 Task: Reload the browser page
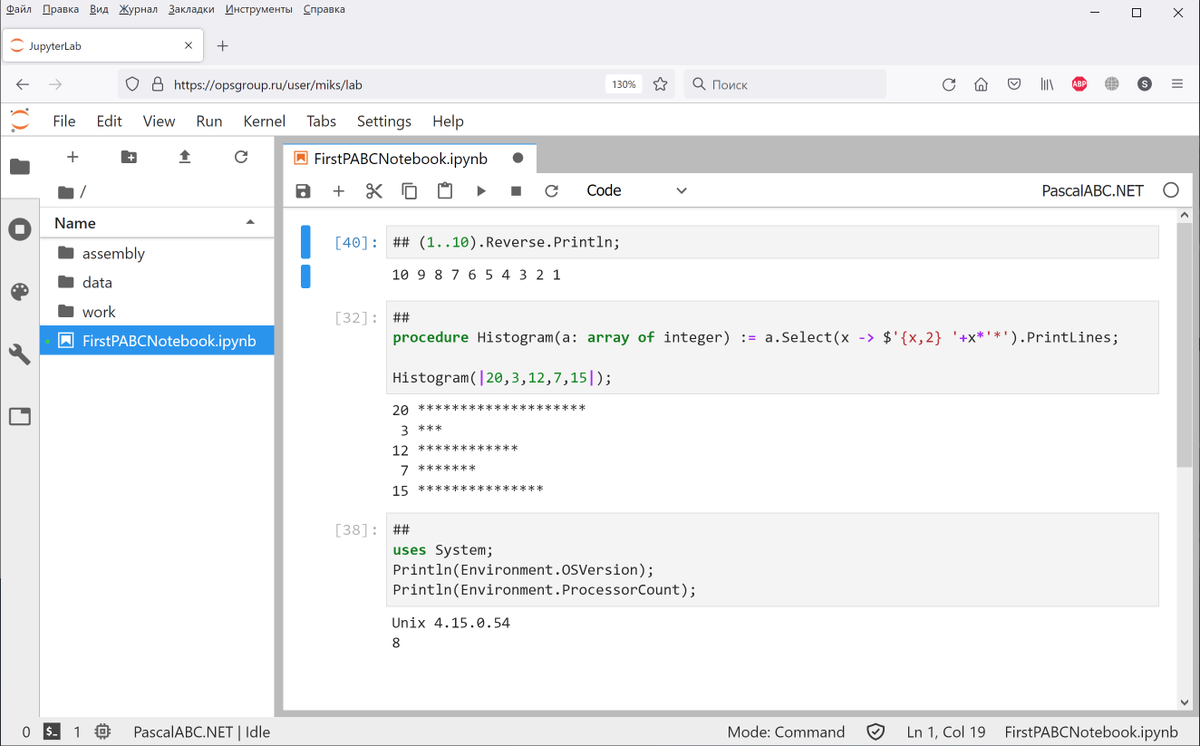(949, 85)
